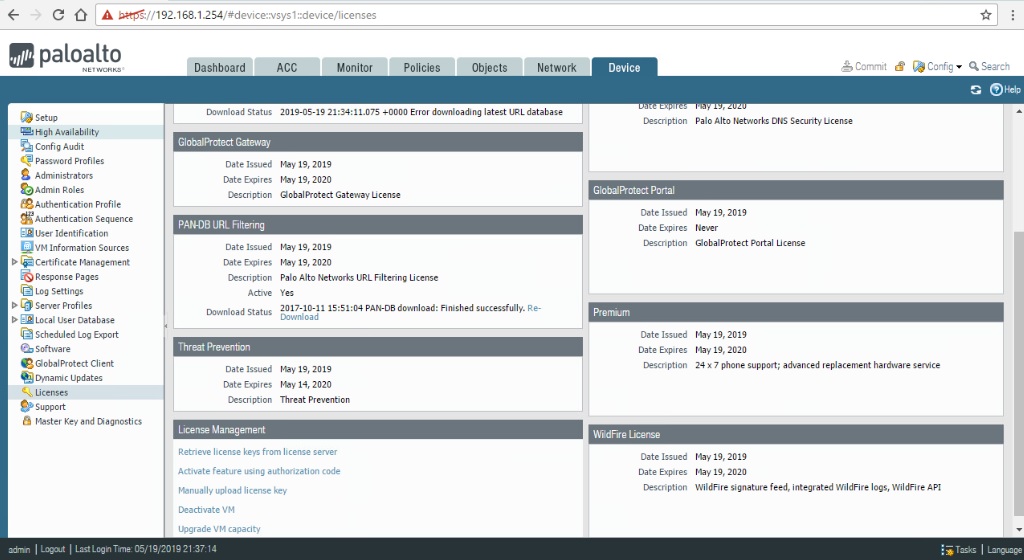Select the Authentication Sequence icon

(26, 219)
